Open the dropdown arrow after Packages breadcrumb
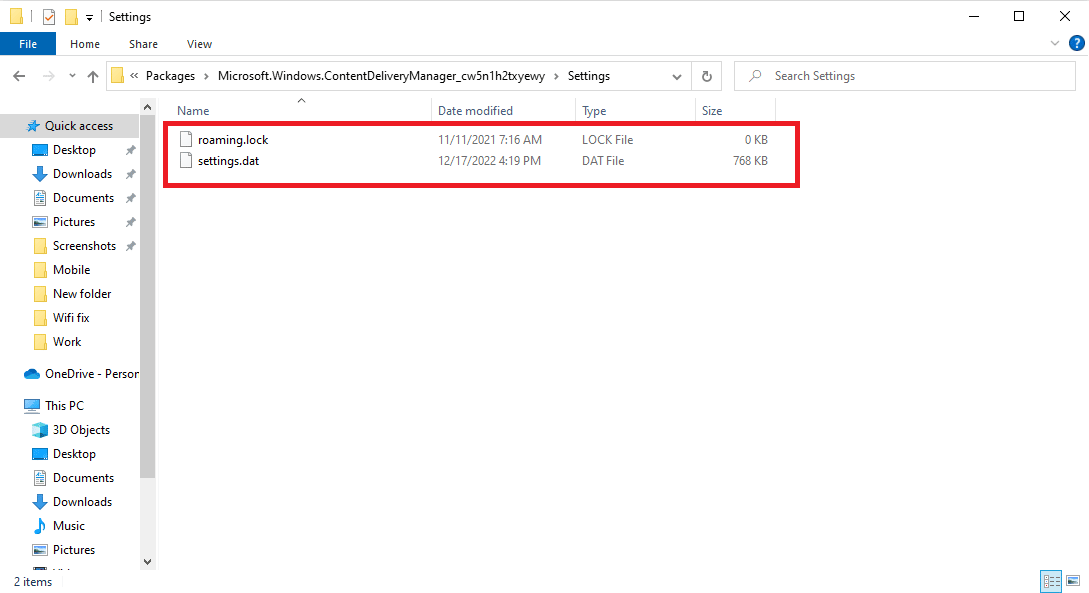 206,76
